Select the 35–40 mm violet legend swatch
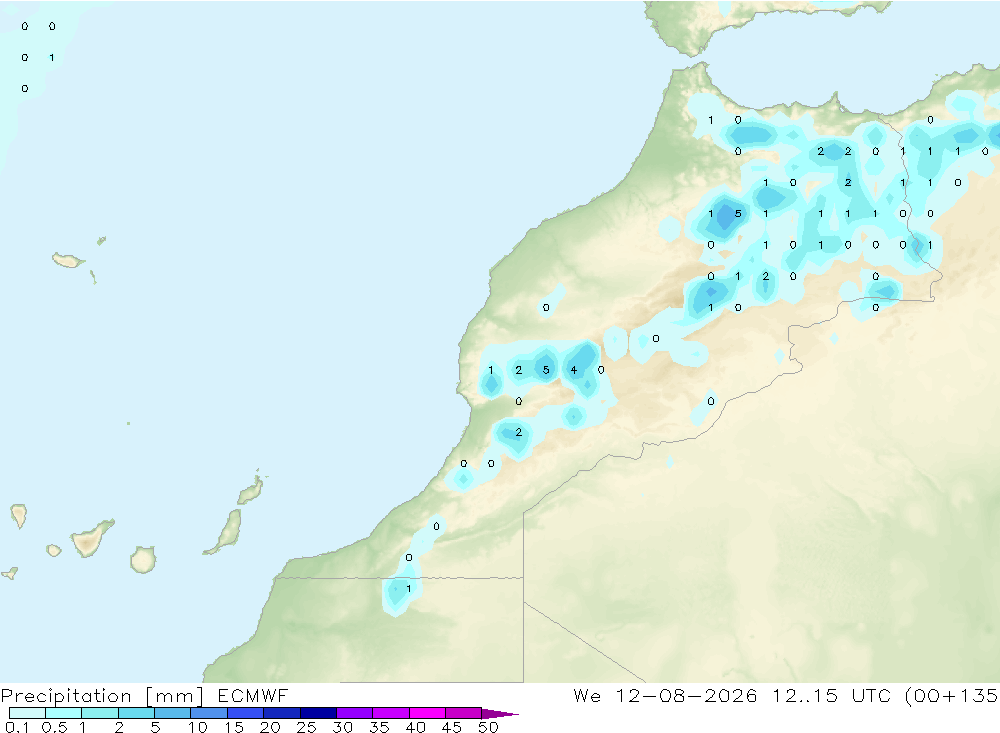The width and height of the screenshot is (1000, 733). 390,713
